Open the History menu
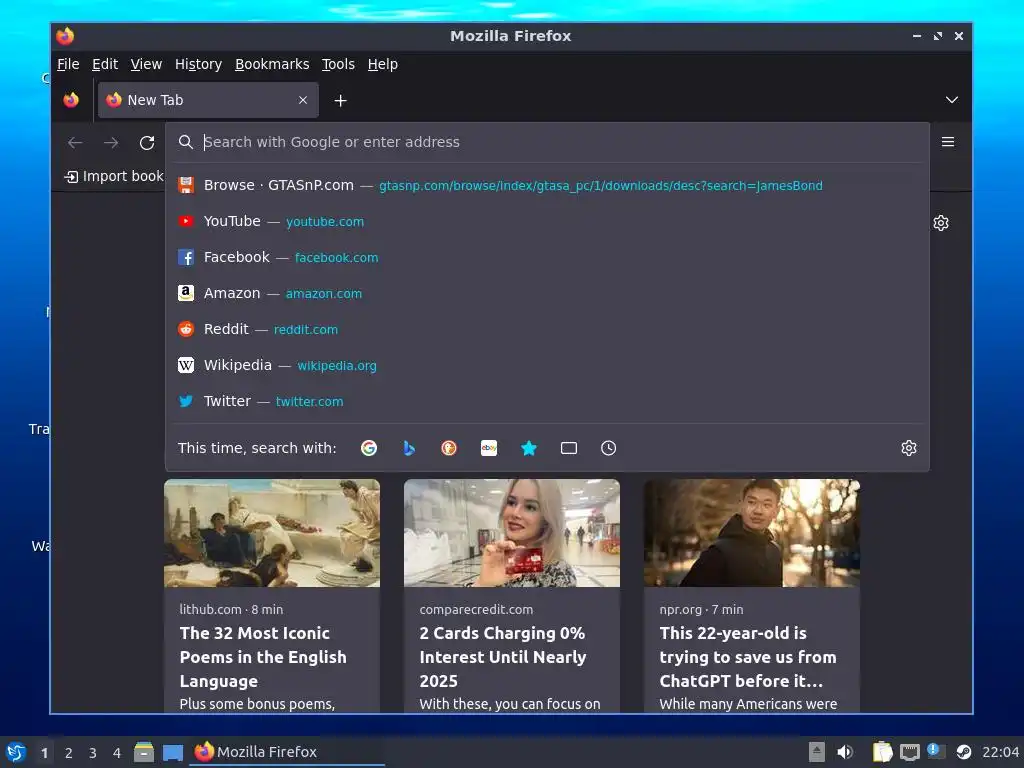 pyautogui.click(x=199, y=64)
